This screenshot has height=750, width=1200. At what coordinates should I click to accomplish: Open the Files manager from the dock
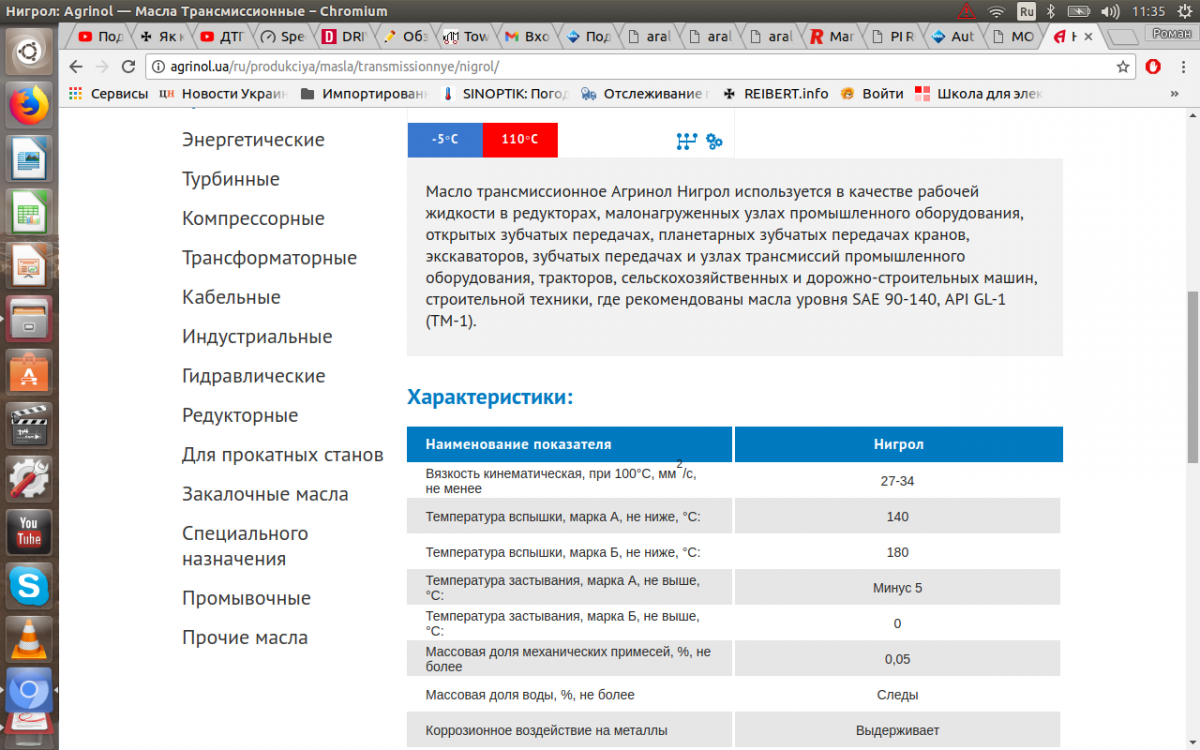pyautogui.click(x=29, y=320)
